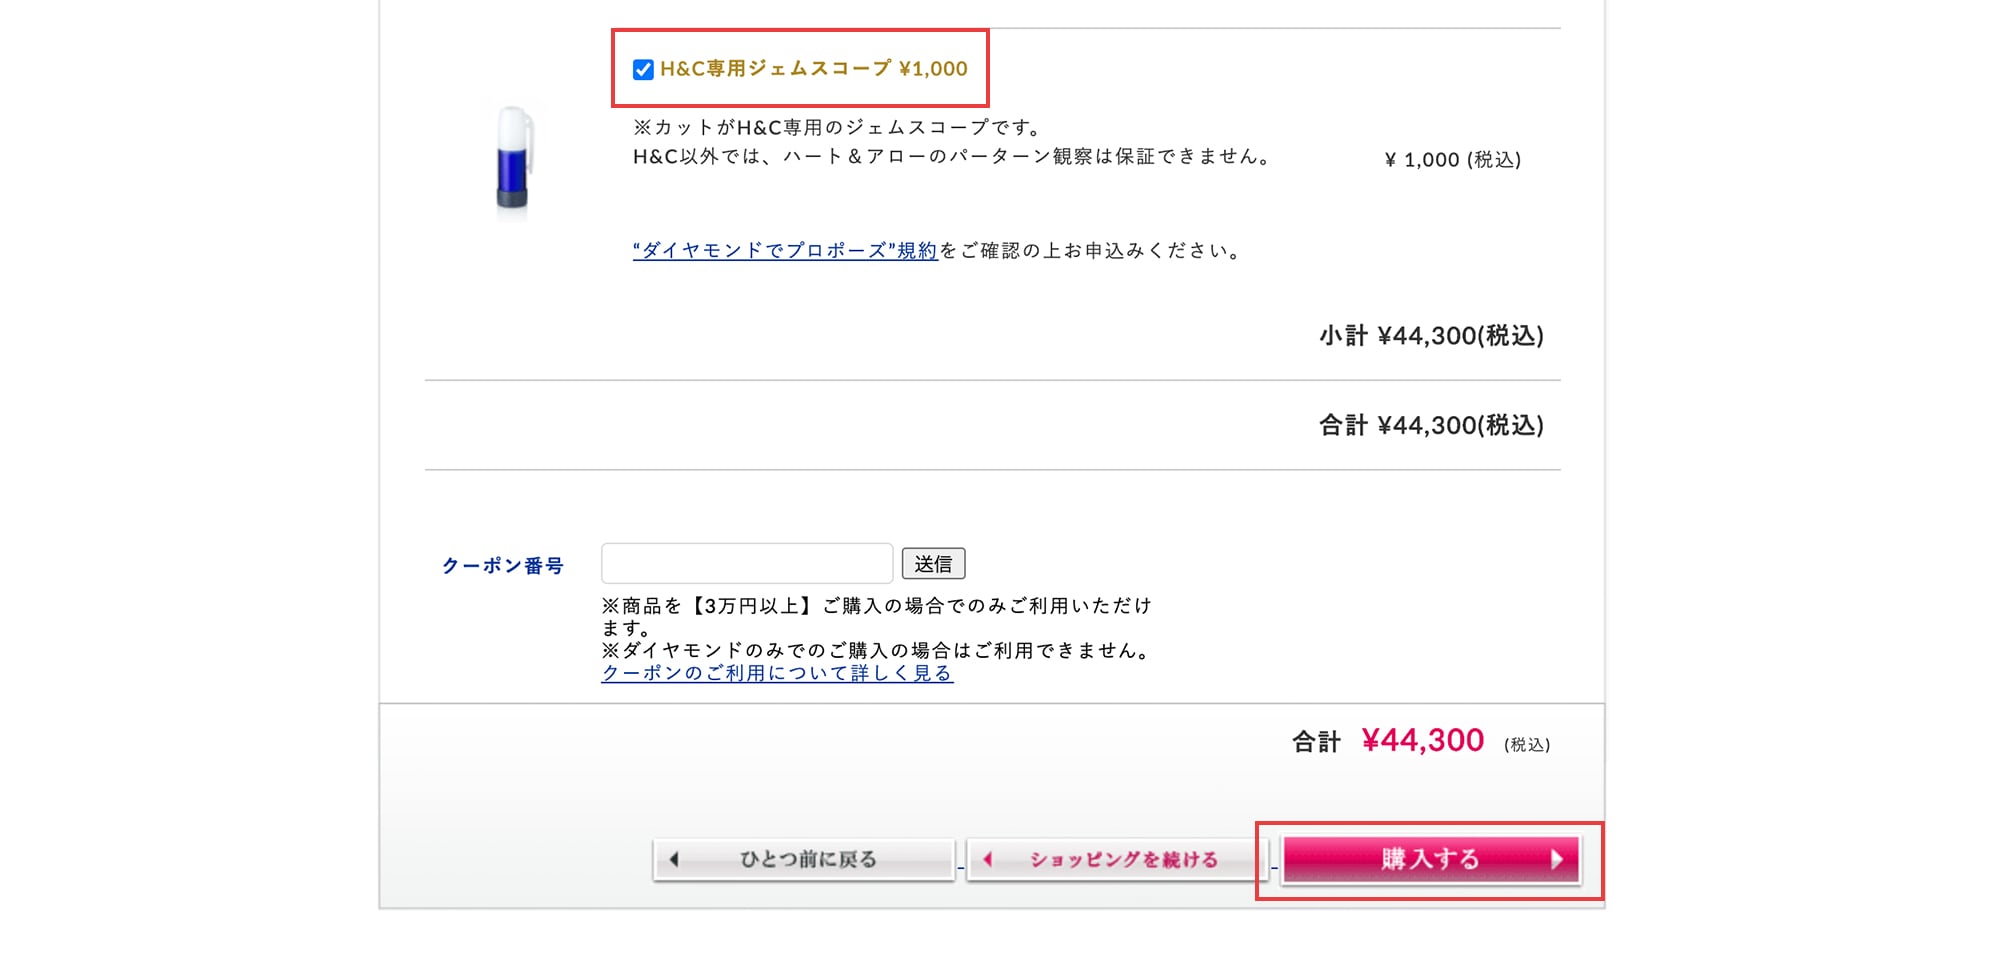Proceed with the pink 購入する button
Viewport: 2000px width, 960px height.
click(x=1431, y=859)
